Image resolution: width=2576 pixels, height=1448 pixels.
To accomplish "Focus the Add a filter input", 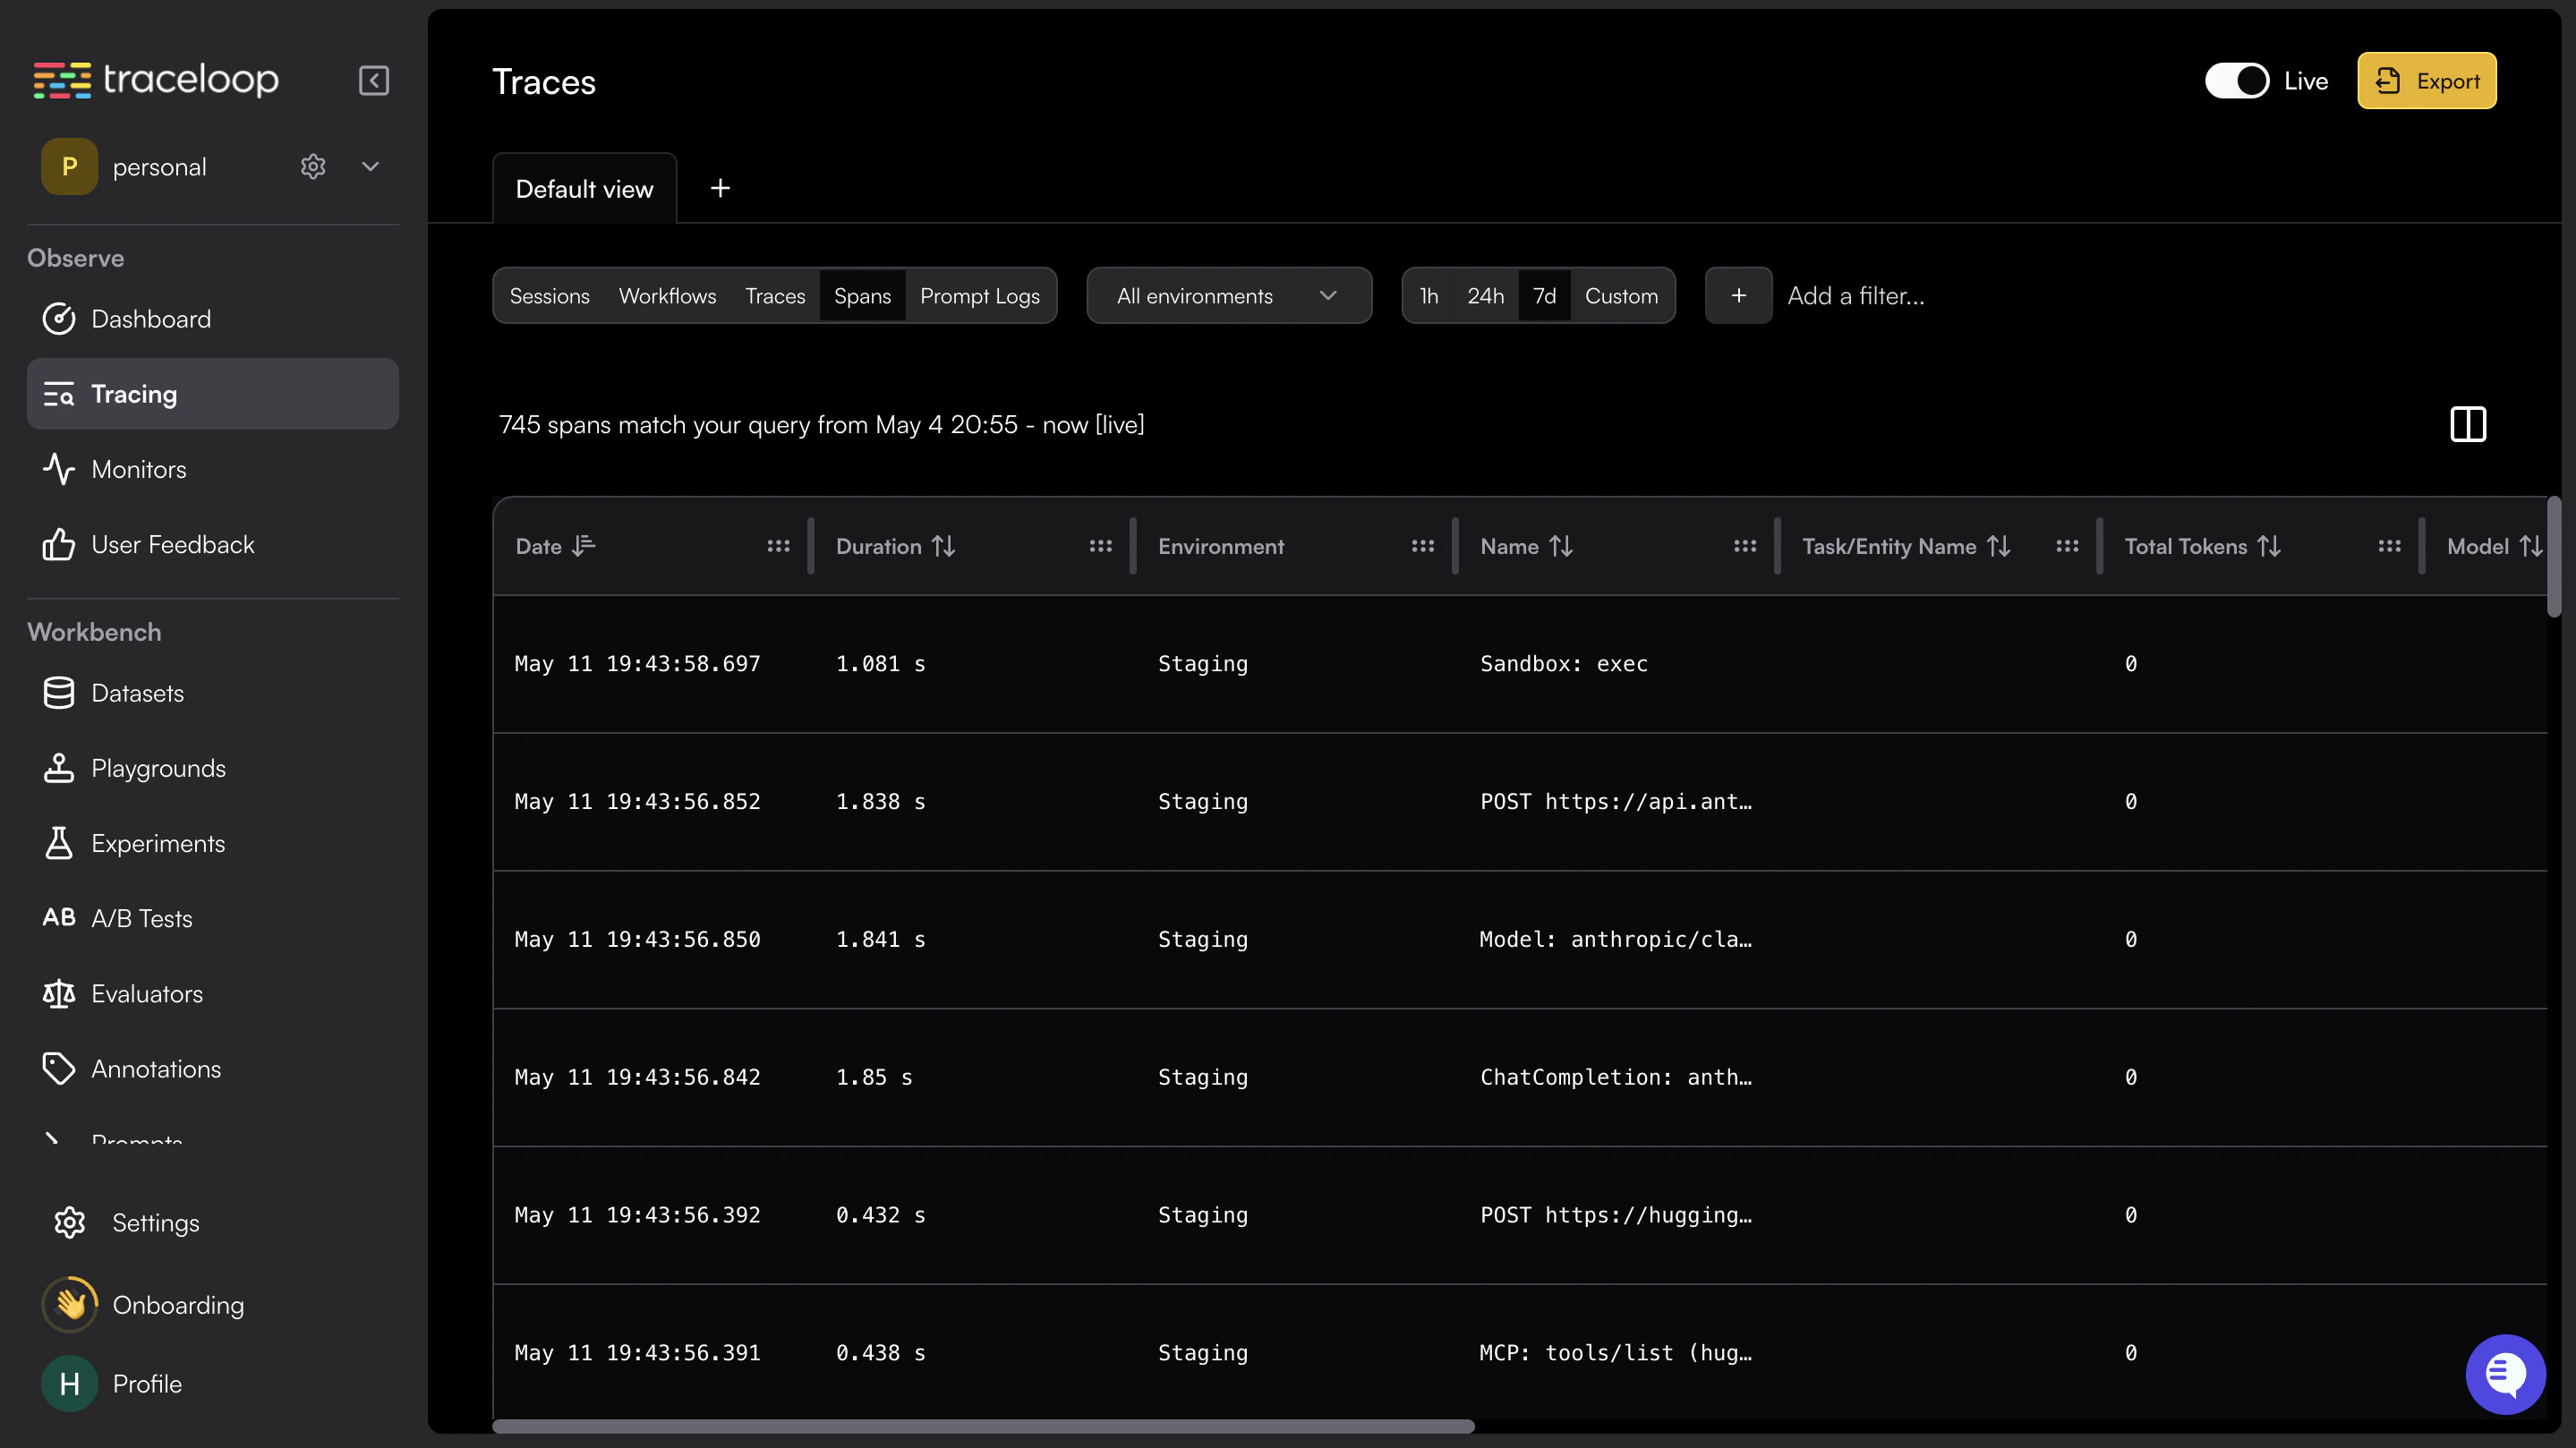I will click(1855, 296).
